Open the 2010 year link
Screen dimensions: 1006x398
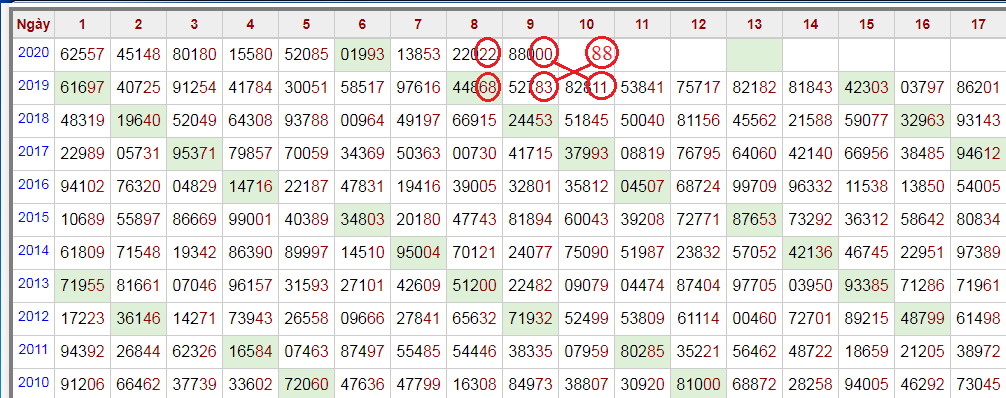[34, 382]
